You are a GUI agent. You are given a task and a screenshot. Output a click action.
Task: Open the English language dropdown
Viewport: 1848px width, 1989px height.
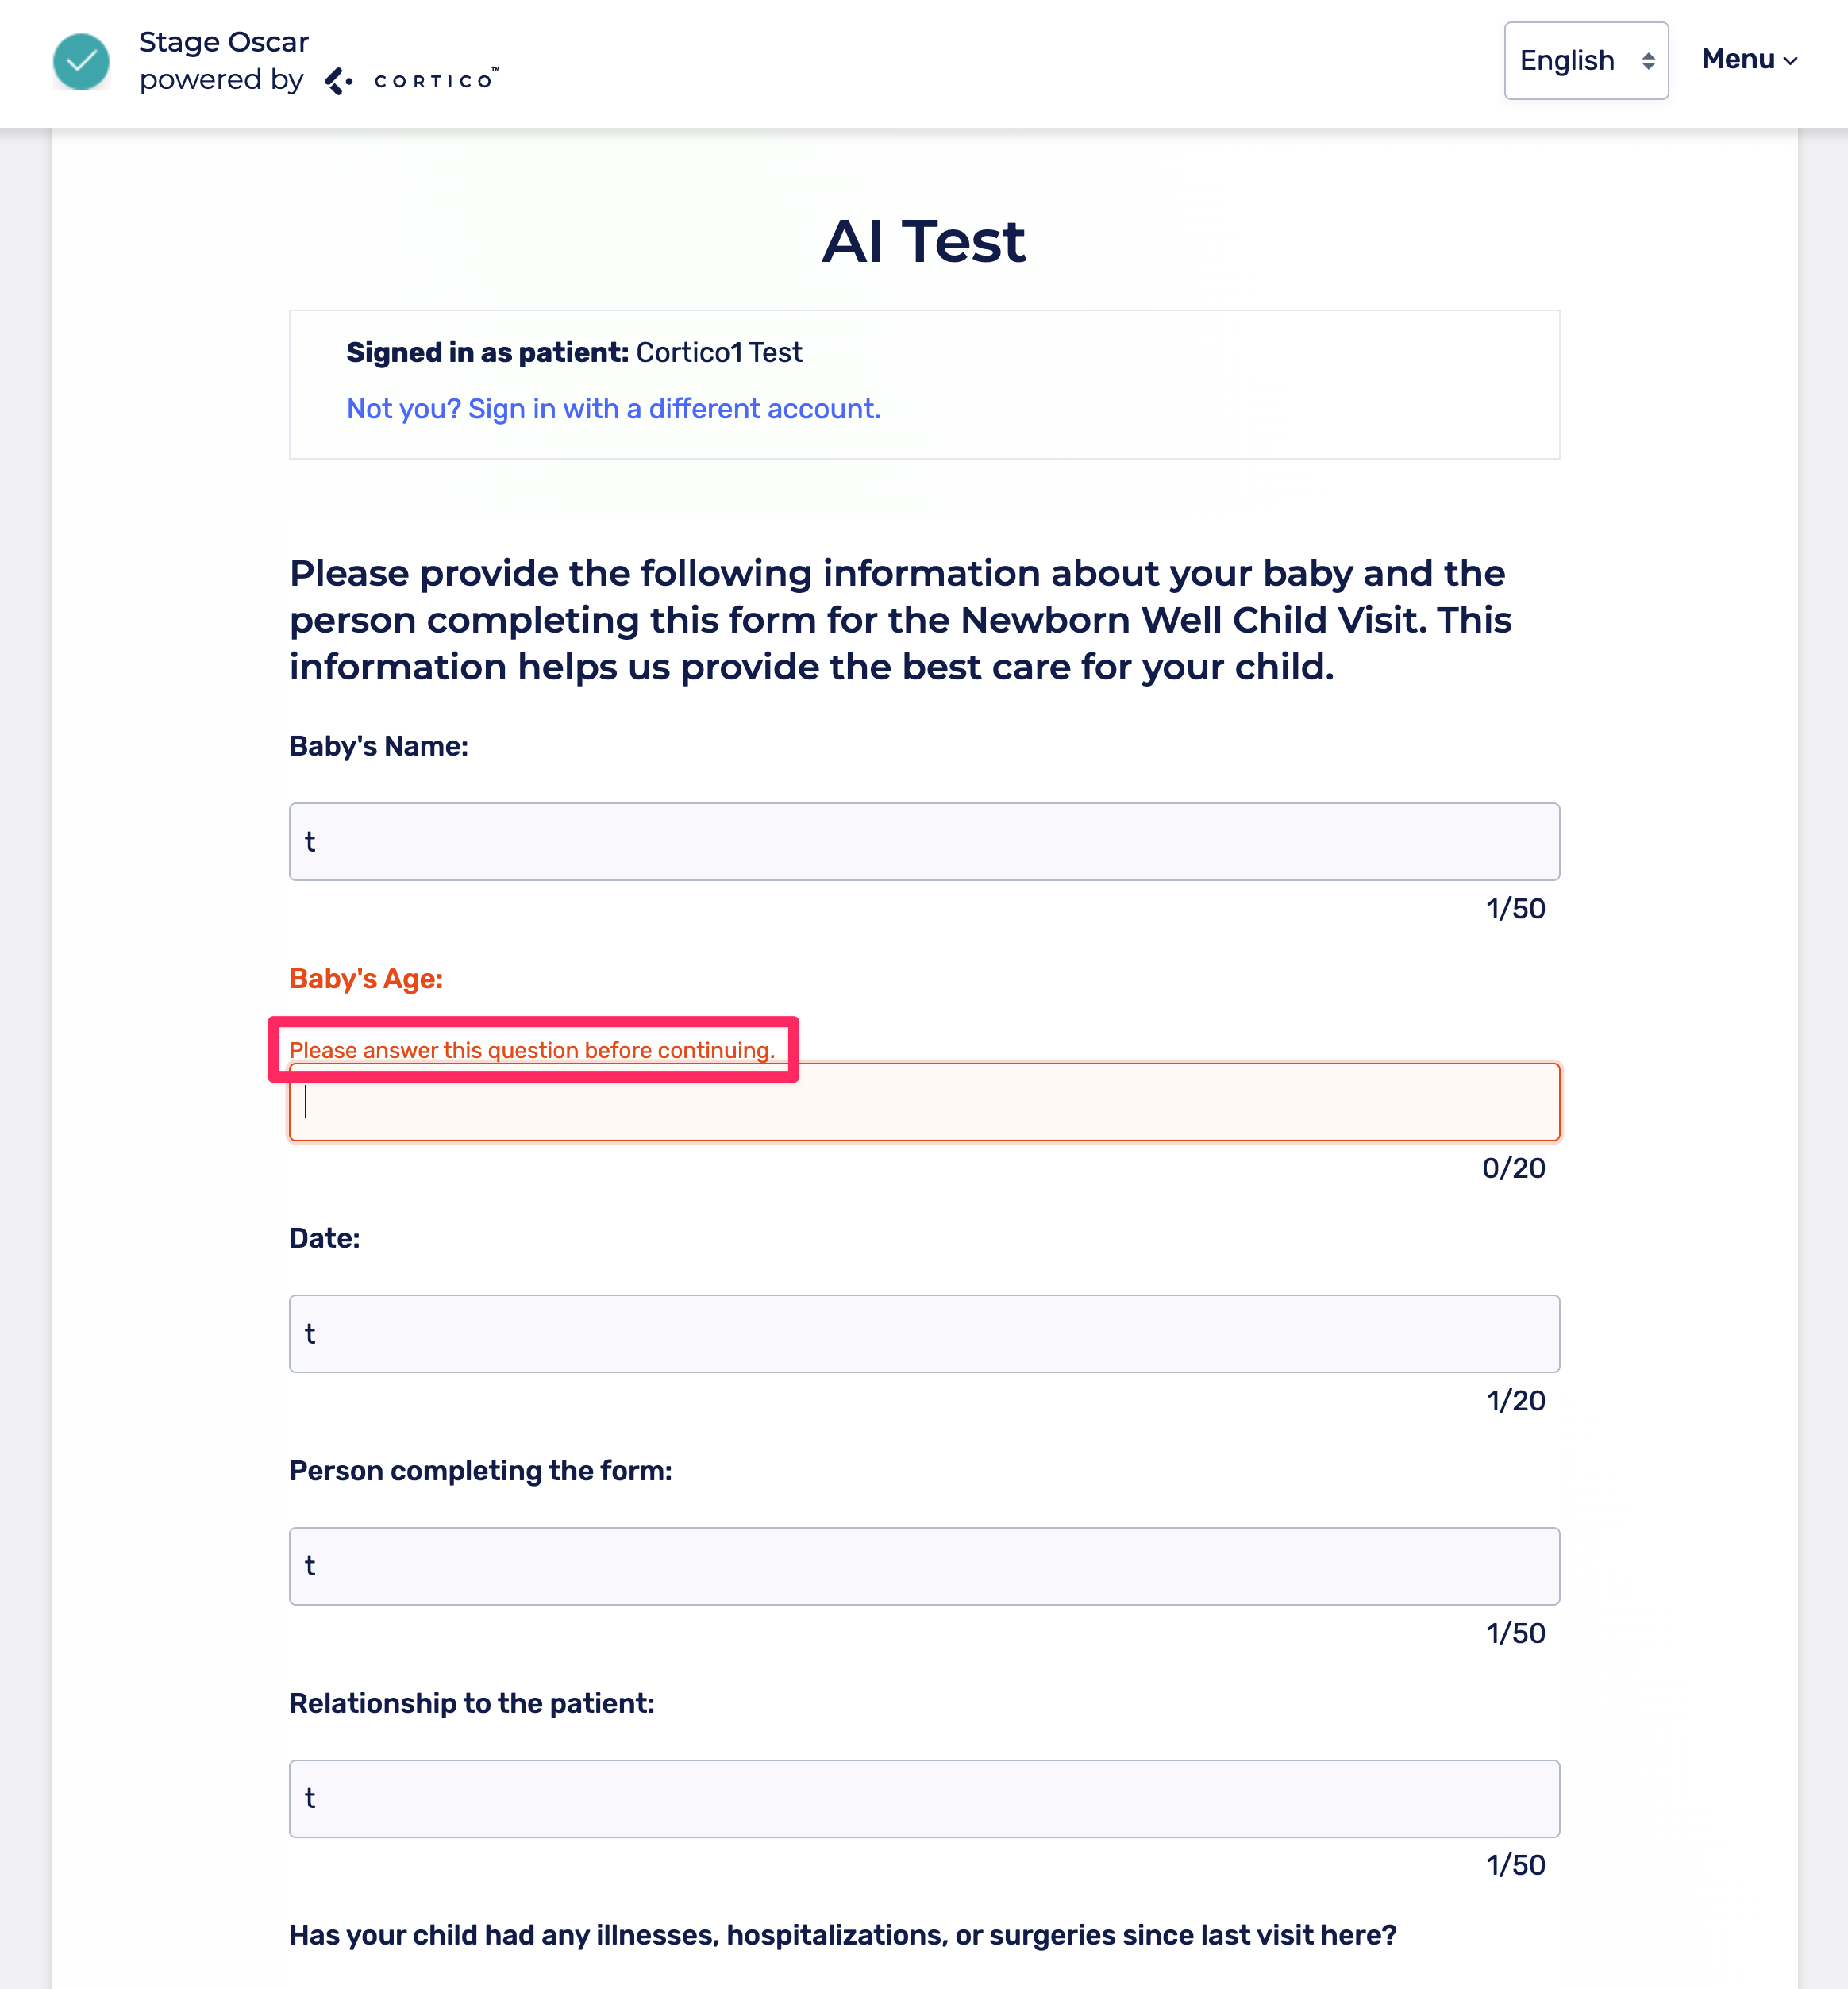1584,61
